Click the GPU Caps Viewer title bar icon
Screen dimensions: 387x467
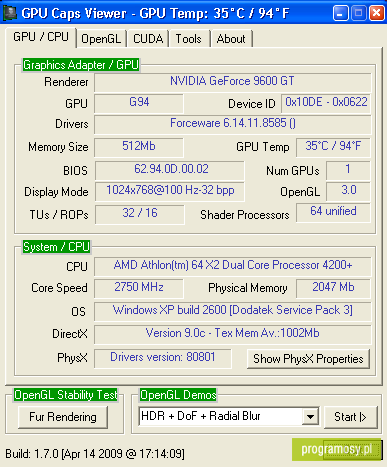(10, 12)
